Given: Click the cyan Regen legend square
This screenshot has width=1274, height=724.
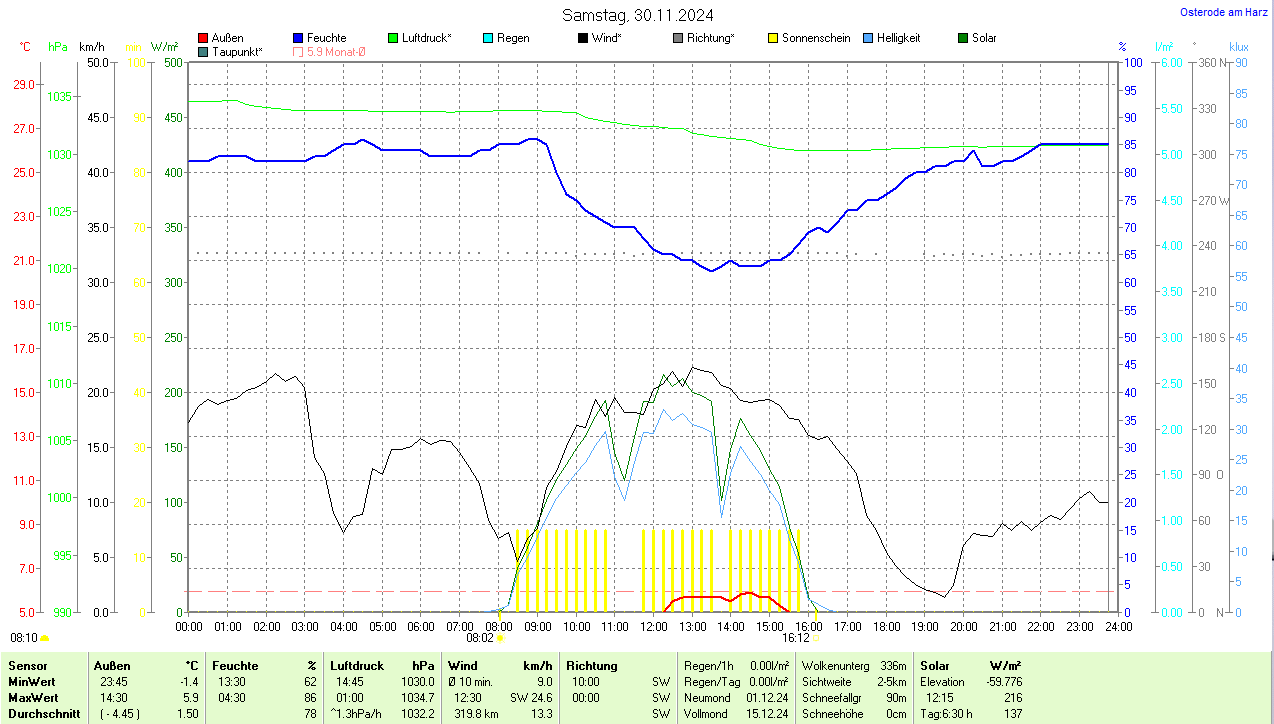Looking at the screenshot, I should coord(488,38).
